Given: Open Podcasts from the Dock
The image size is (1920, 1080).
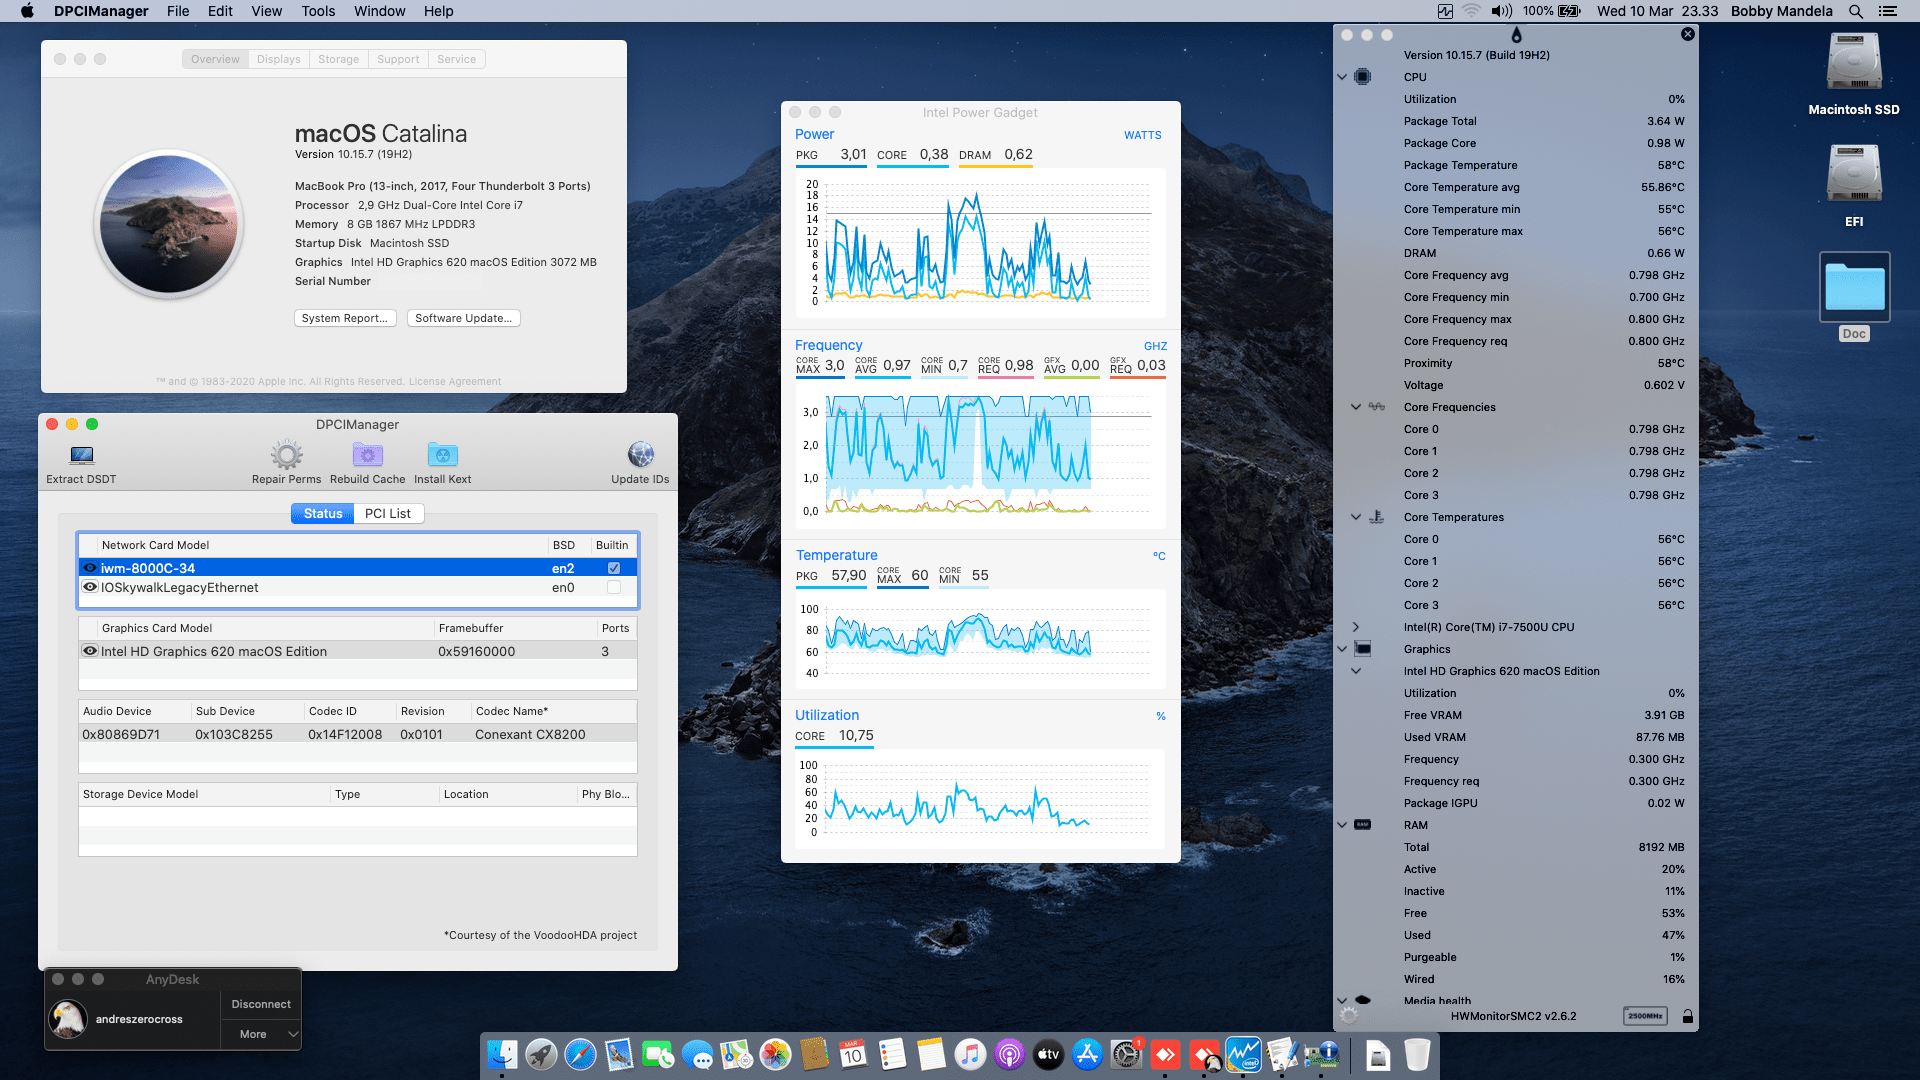Looking at the screenshot, I should 1009,1054.
